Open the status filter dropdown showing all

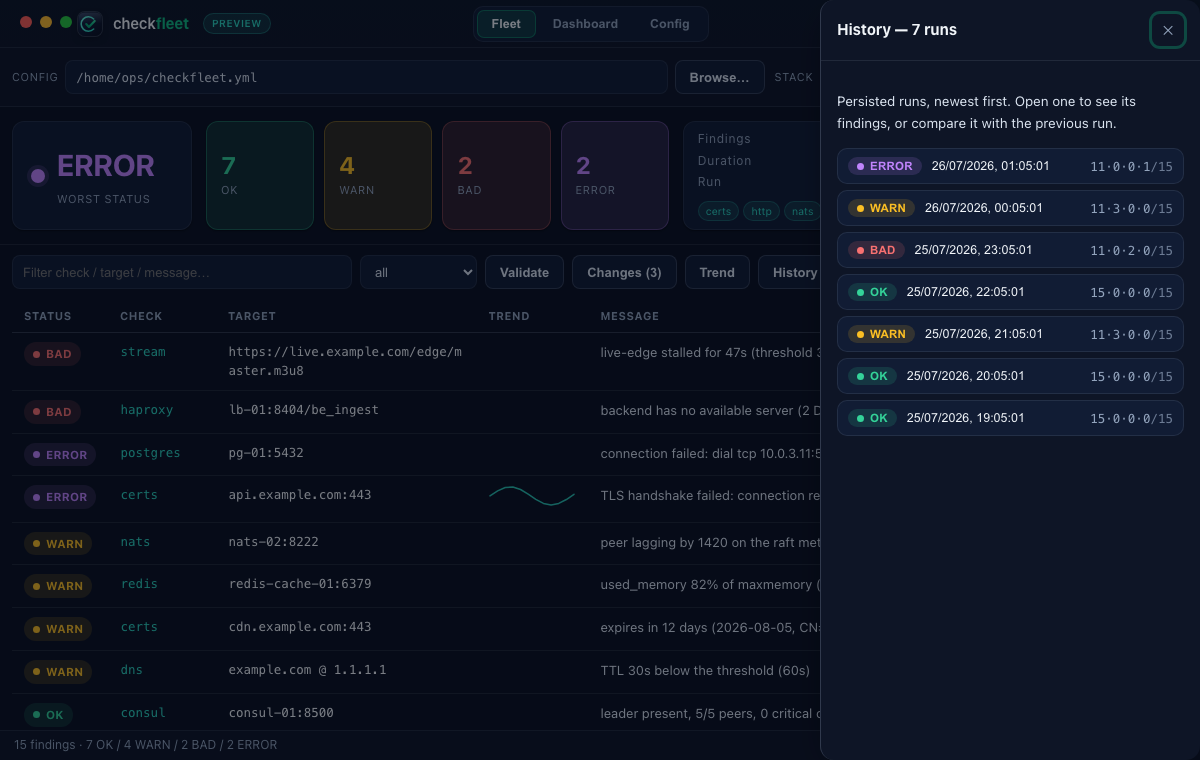(x=419, y=272)
